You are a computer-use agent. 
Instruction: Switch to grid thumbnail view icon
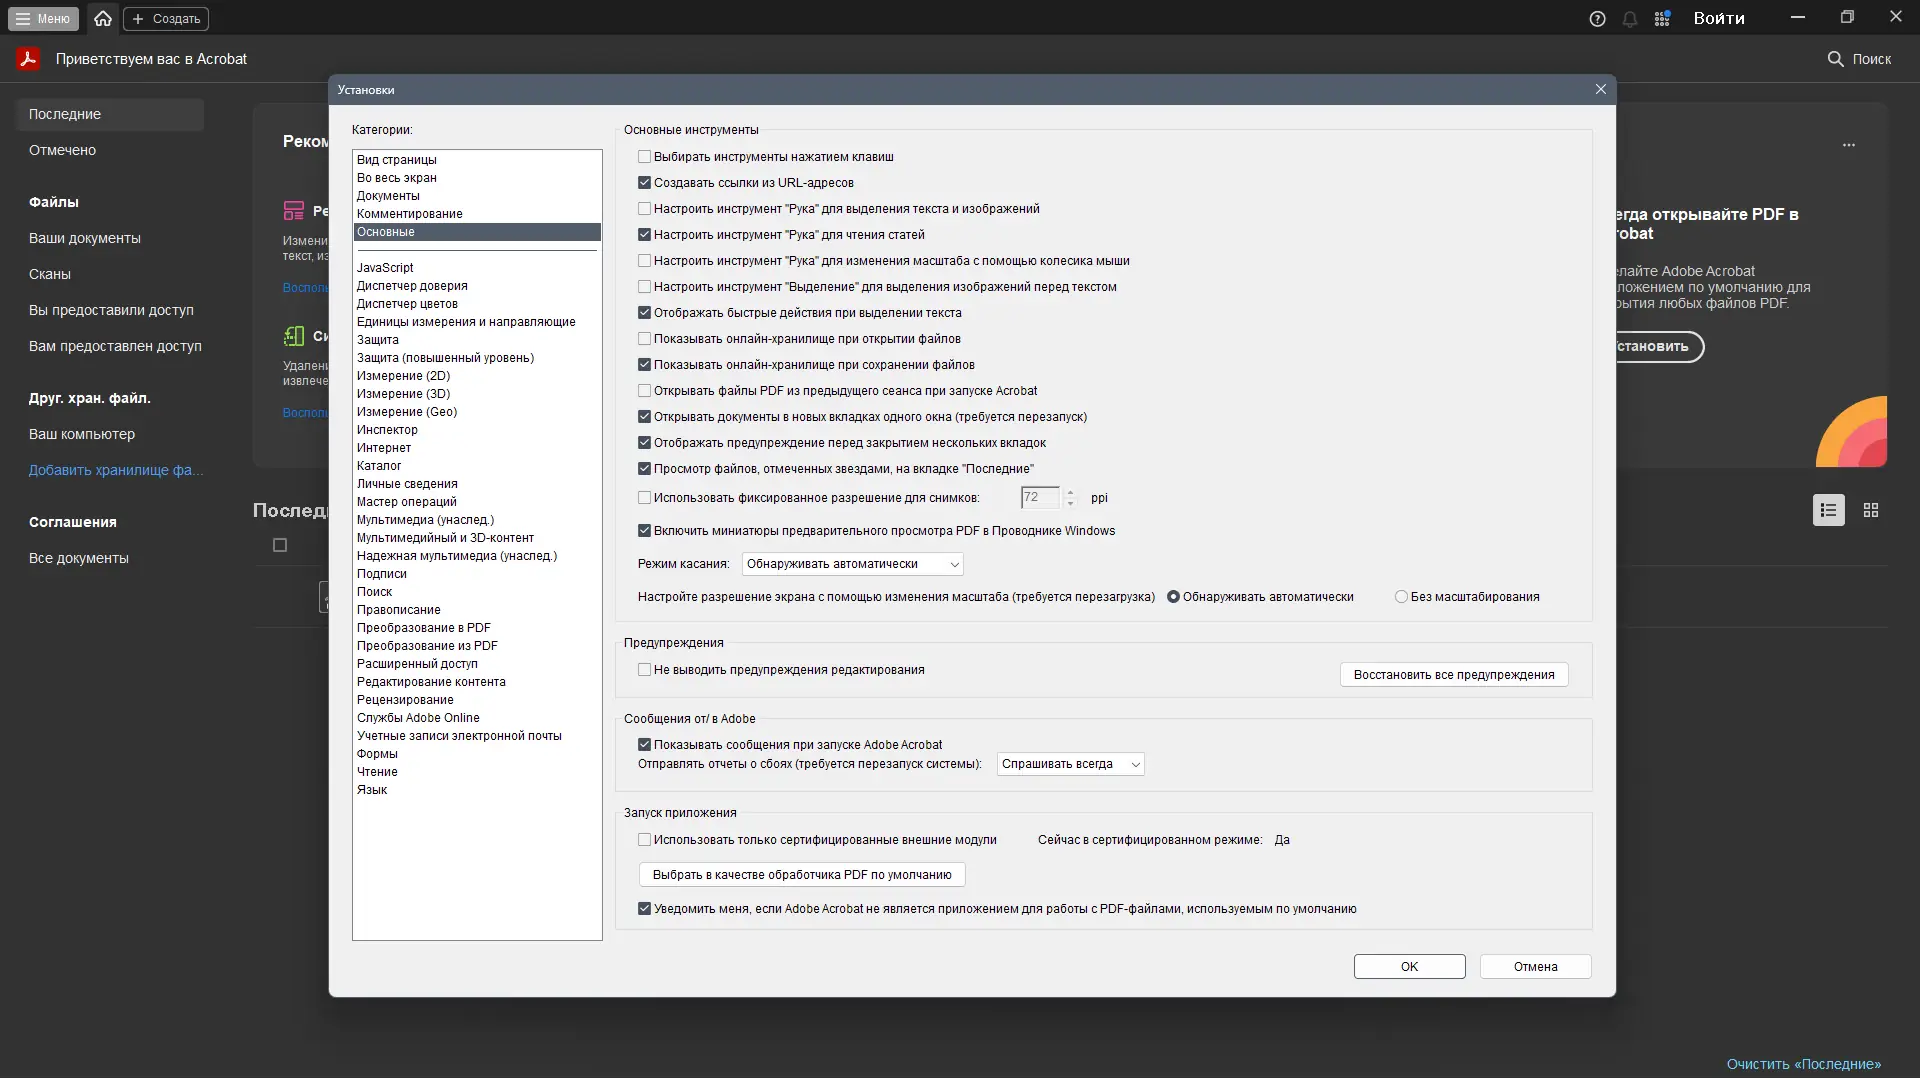(x=1871, y=510)
